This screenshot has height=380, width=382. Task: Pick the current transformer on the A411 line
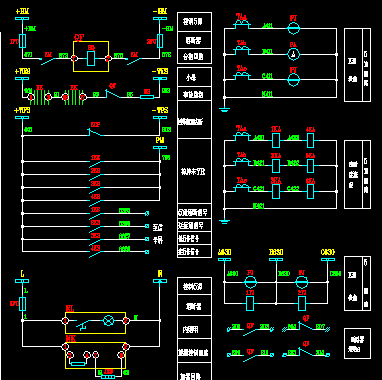click(242, 23)
